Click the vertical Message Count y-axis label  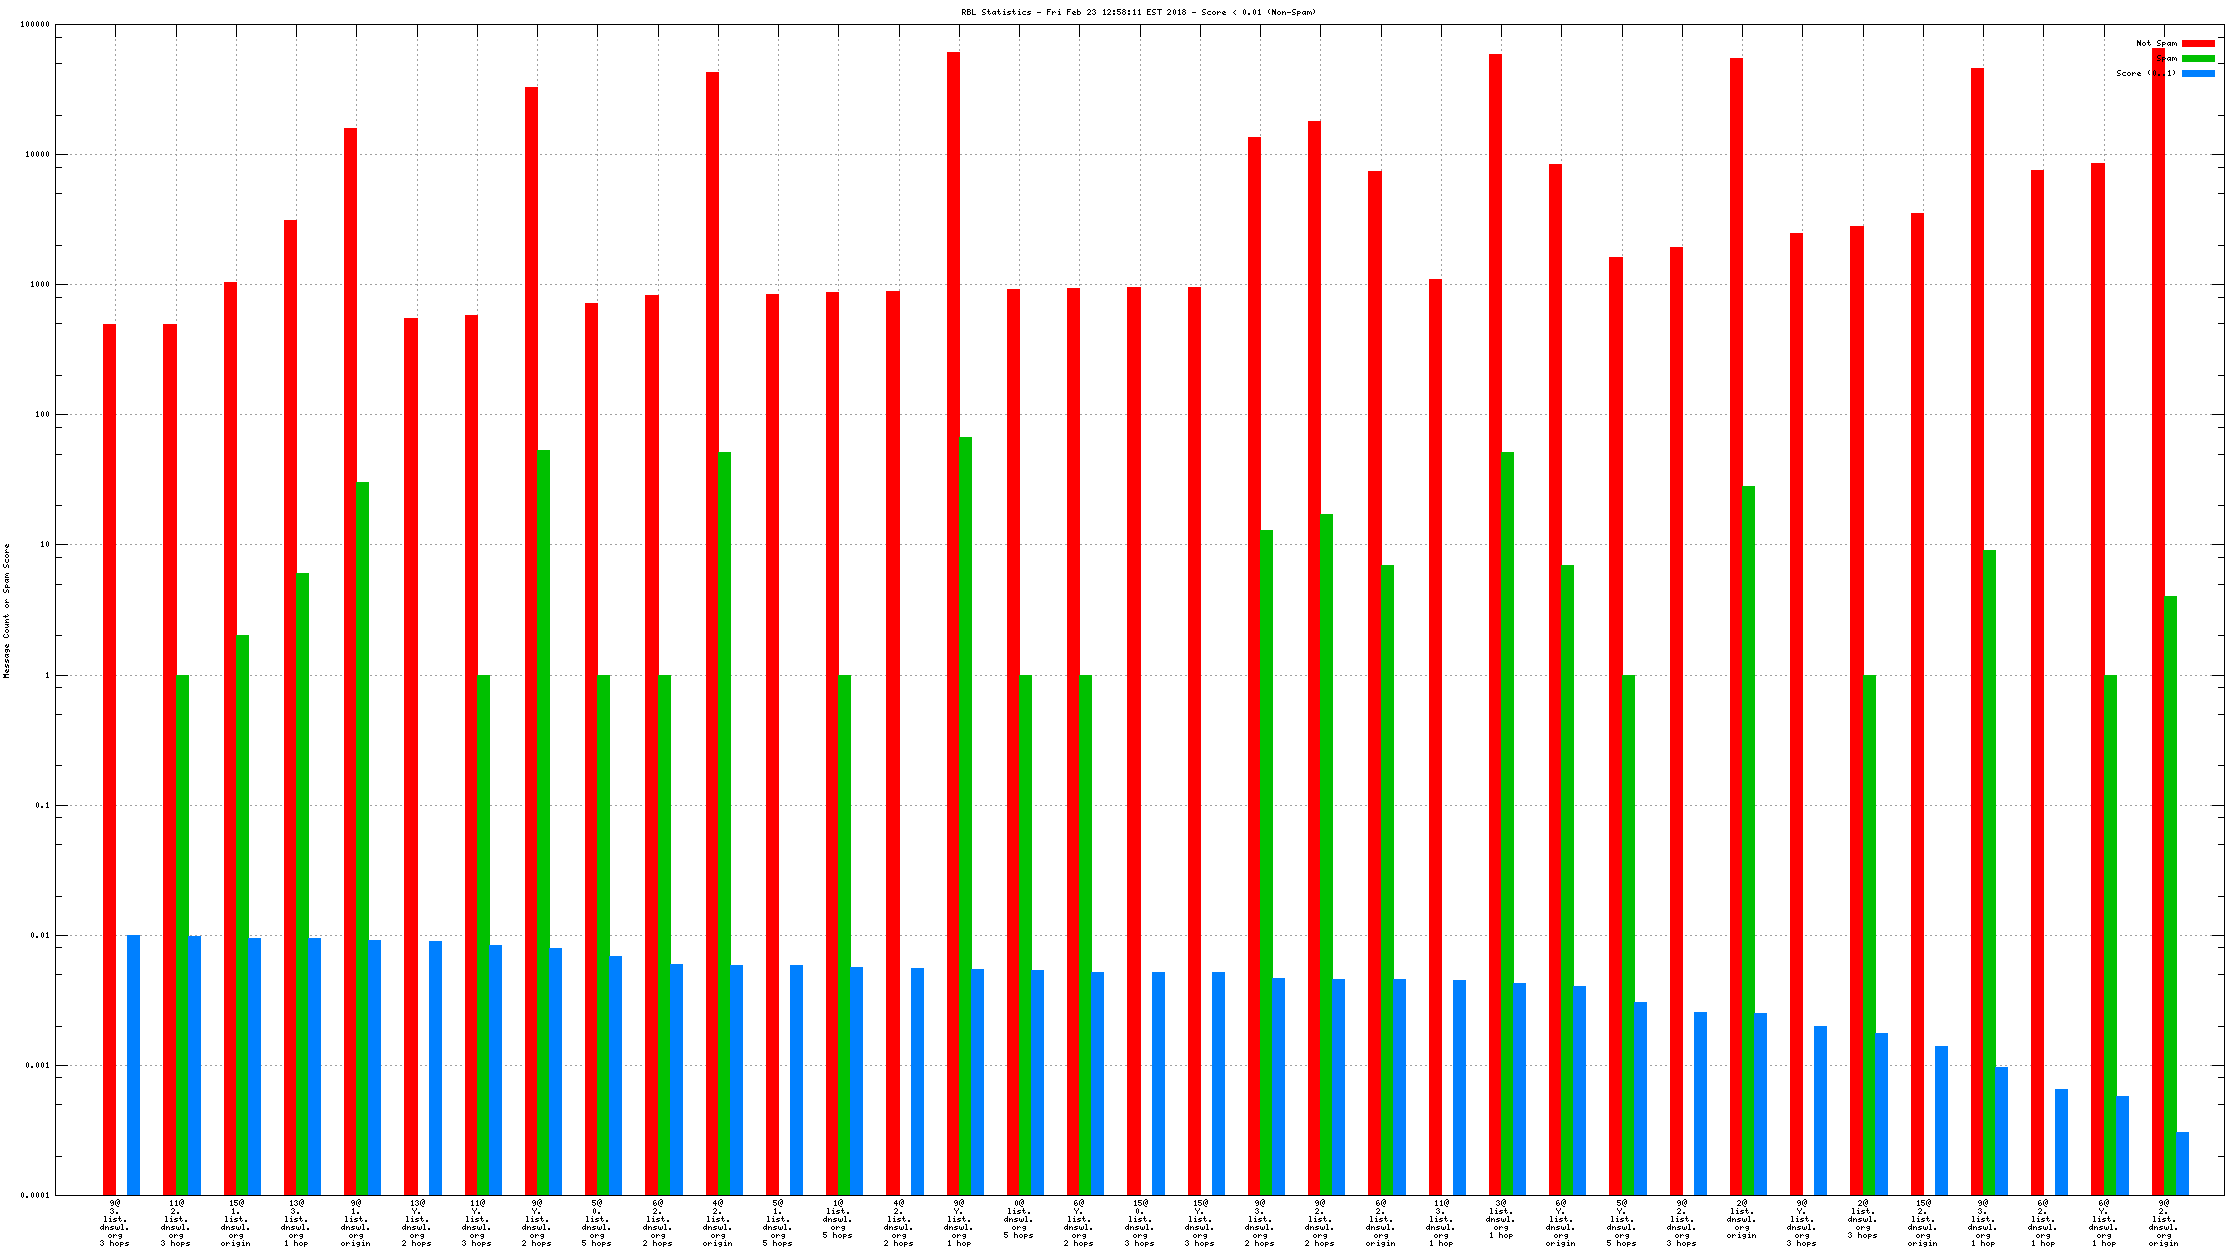7,610
